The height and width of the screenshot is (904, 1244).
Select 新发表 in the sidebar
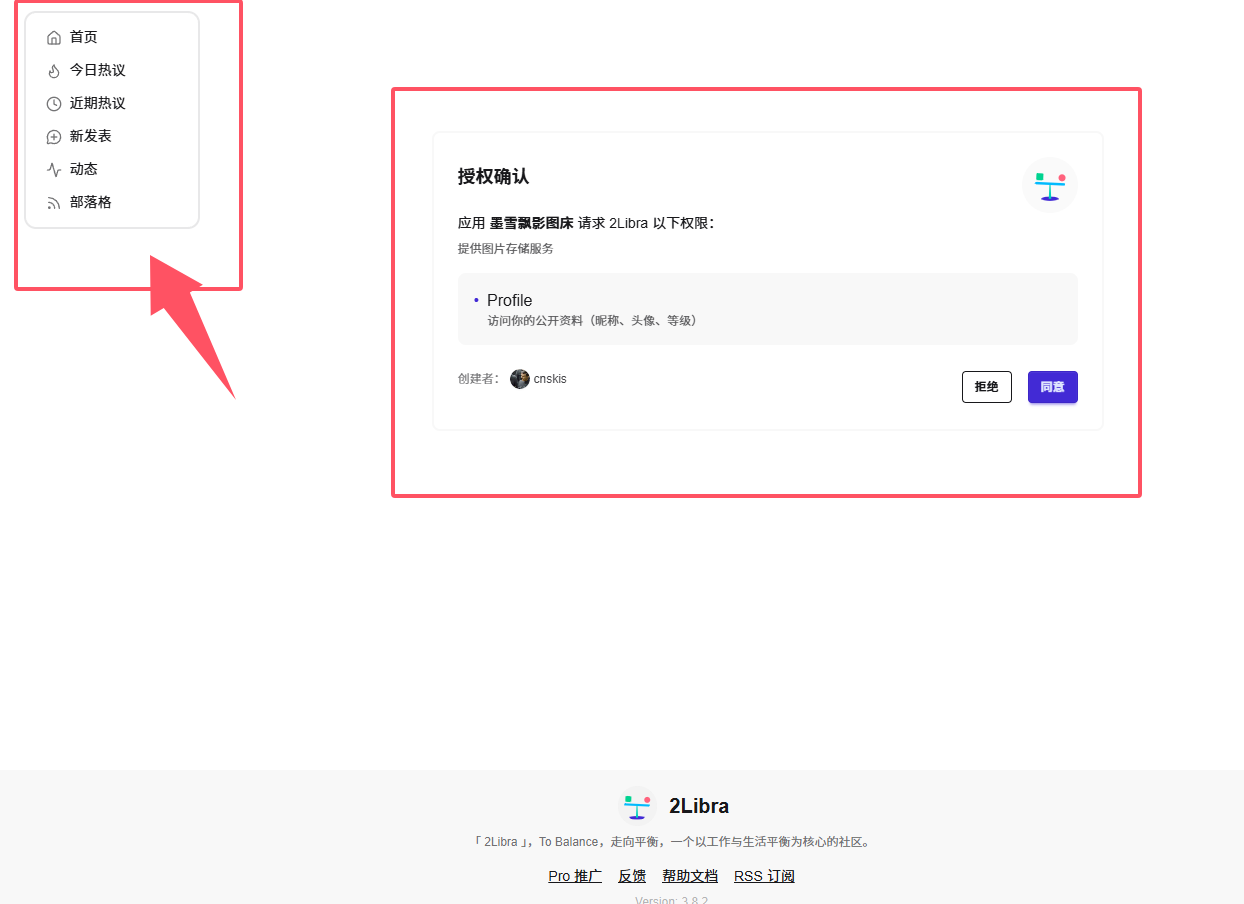coord(112,136)
